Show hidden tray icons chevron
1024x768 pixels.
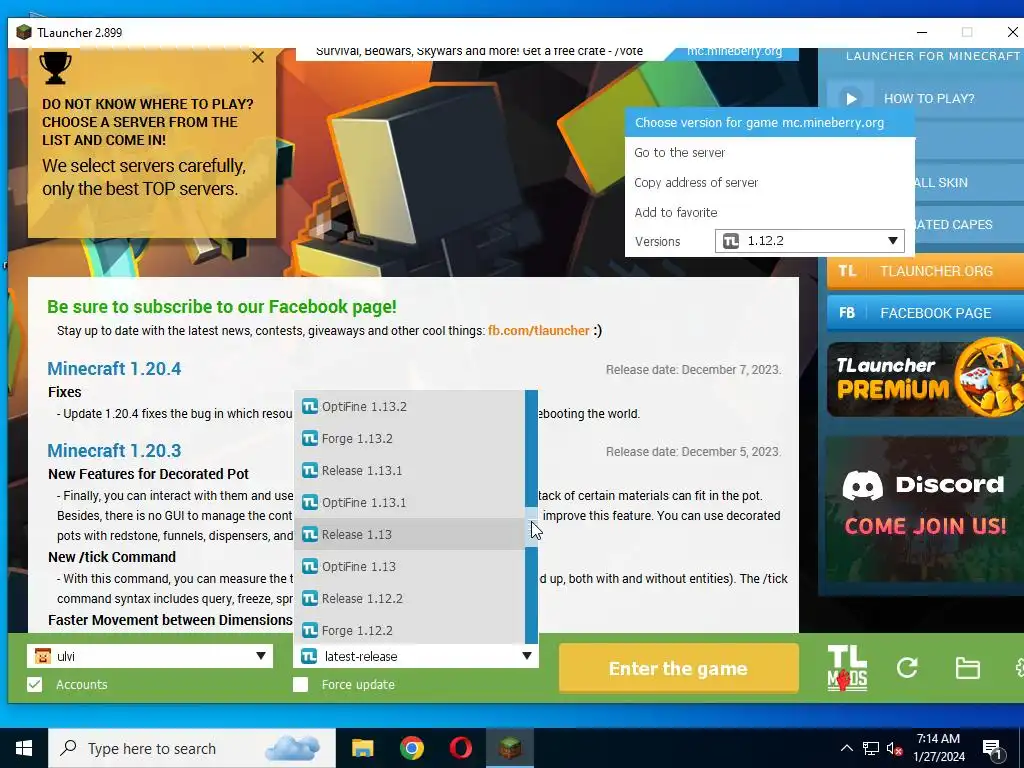tap(846, 748)
